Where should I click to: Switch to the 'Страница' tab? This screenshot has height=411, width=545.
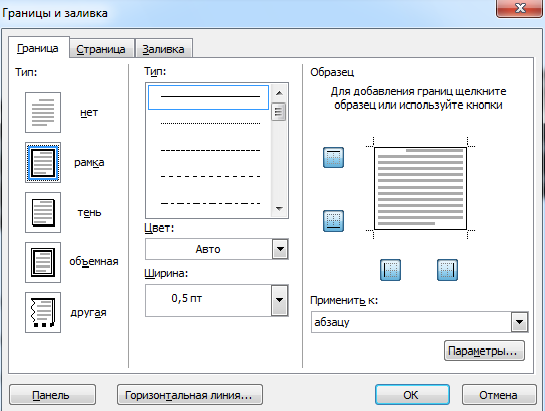click(101, 49)
